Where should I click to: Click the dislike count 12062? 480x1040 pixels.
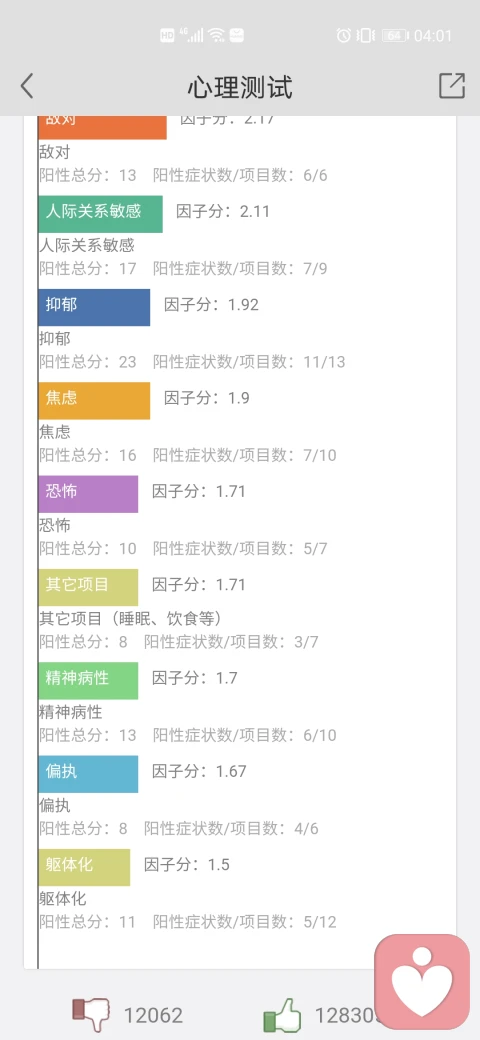coord(153,1015)
